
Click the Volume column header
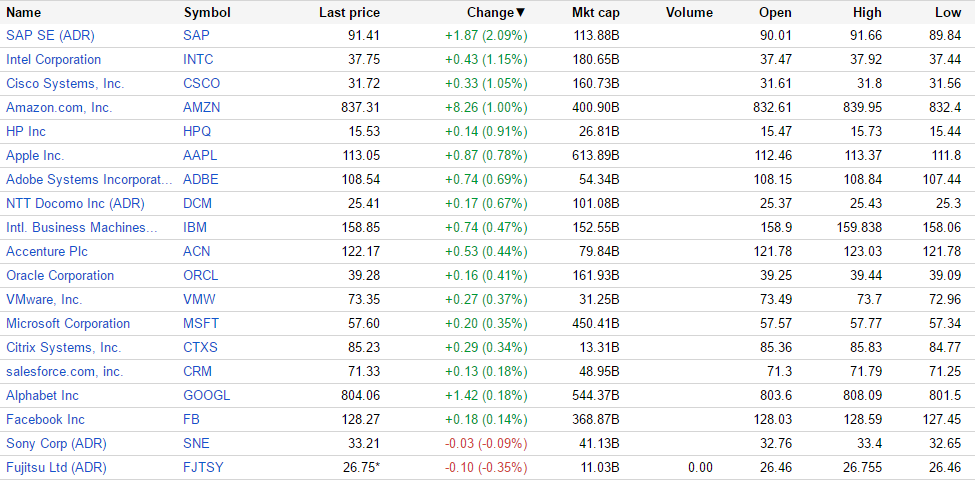[x=689, y=12]
